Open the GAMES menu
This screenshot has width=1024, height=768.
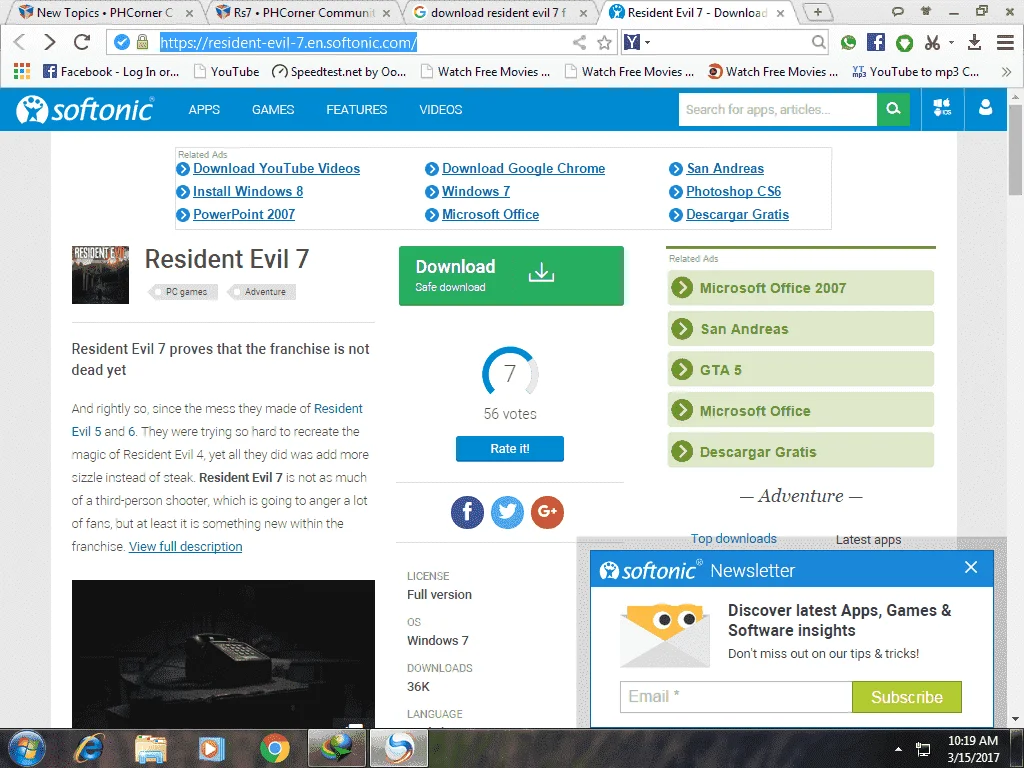(273, 110)
